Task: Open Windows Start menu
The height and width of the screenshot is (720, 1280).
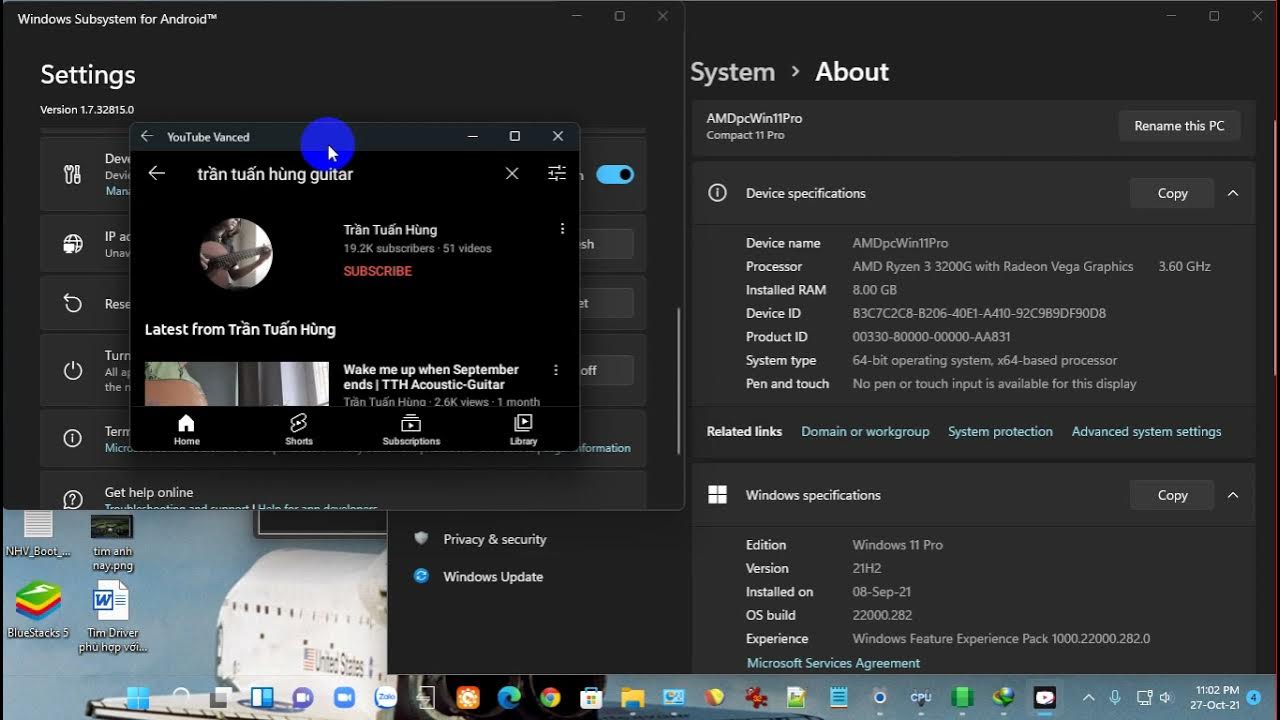Action: coord(138,697)
